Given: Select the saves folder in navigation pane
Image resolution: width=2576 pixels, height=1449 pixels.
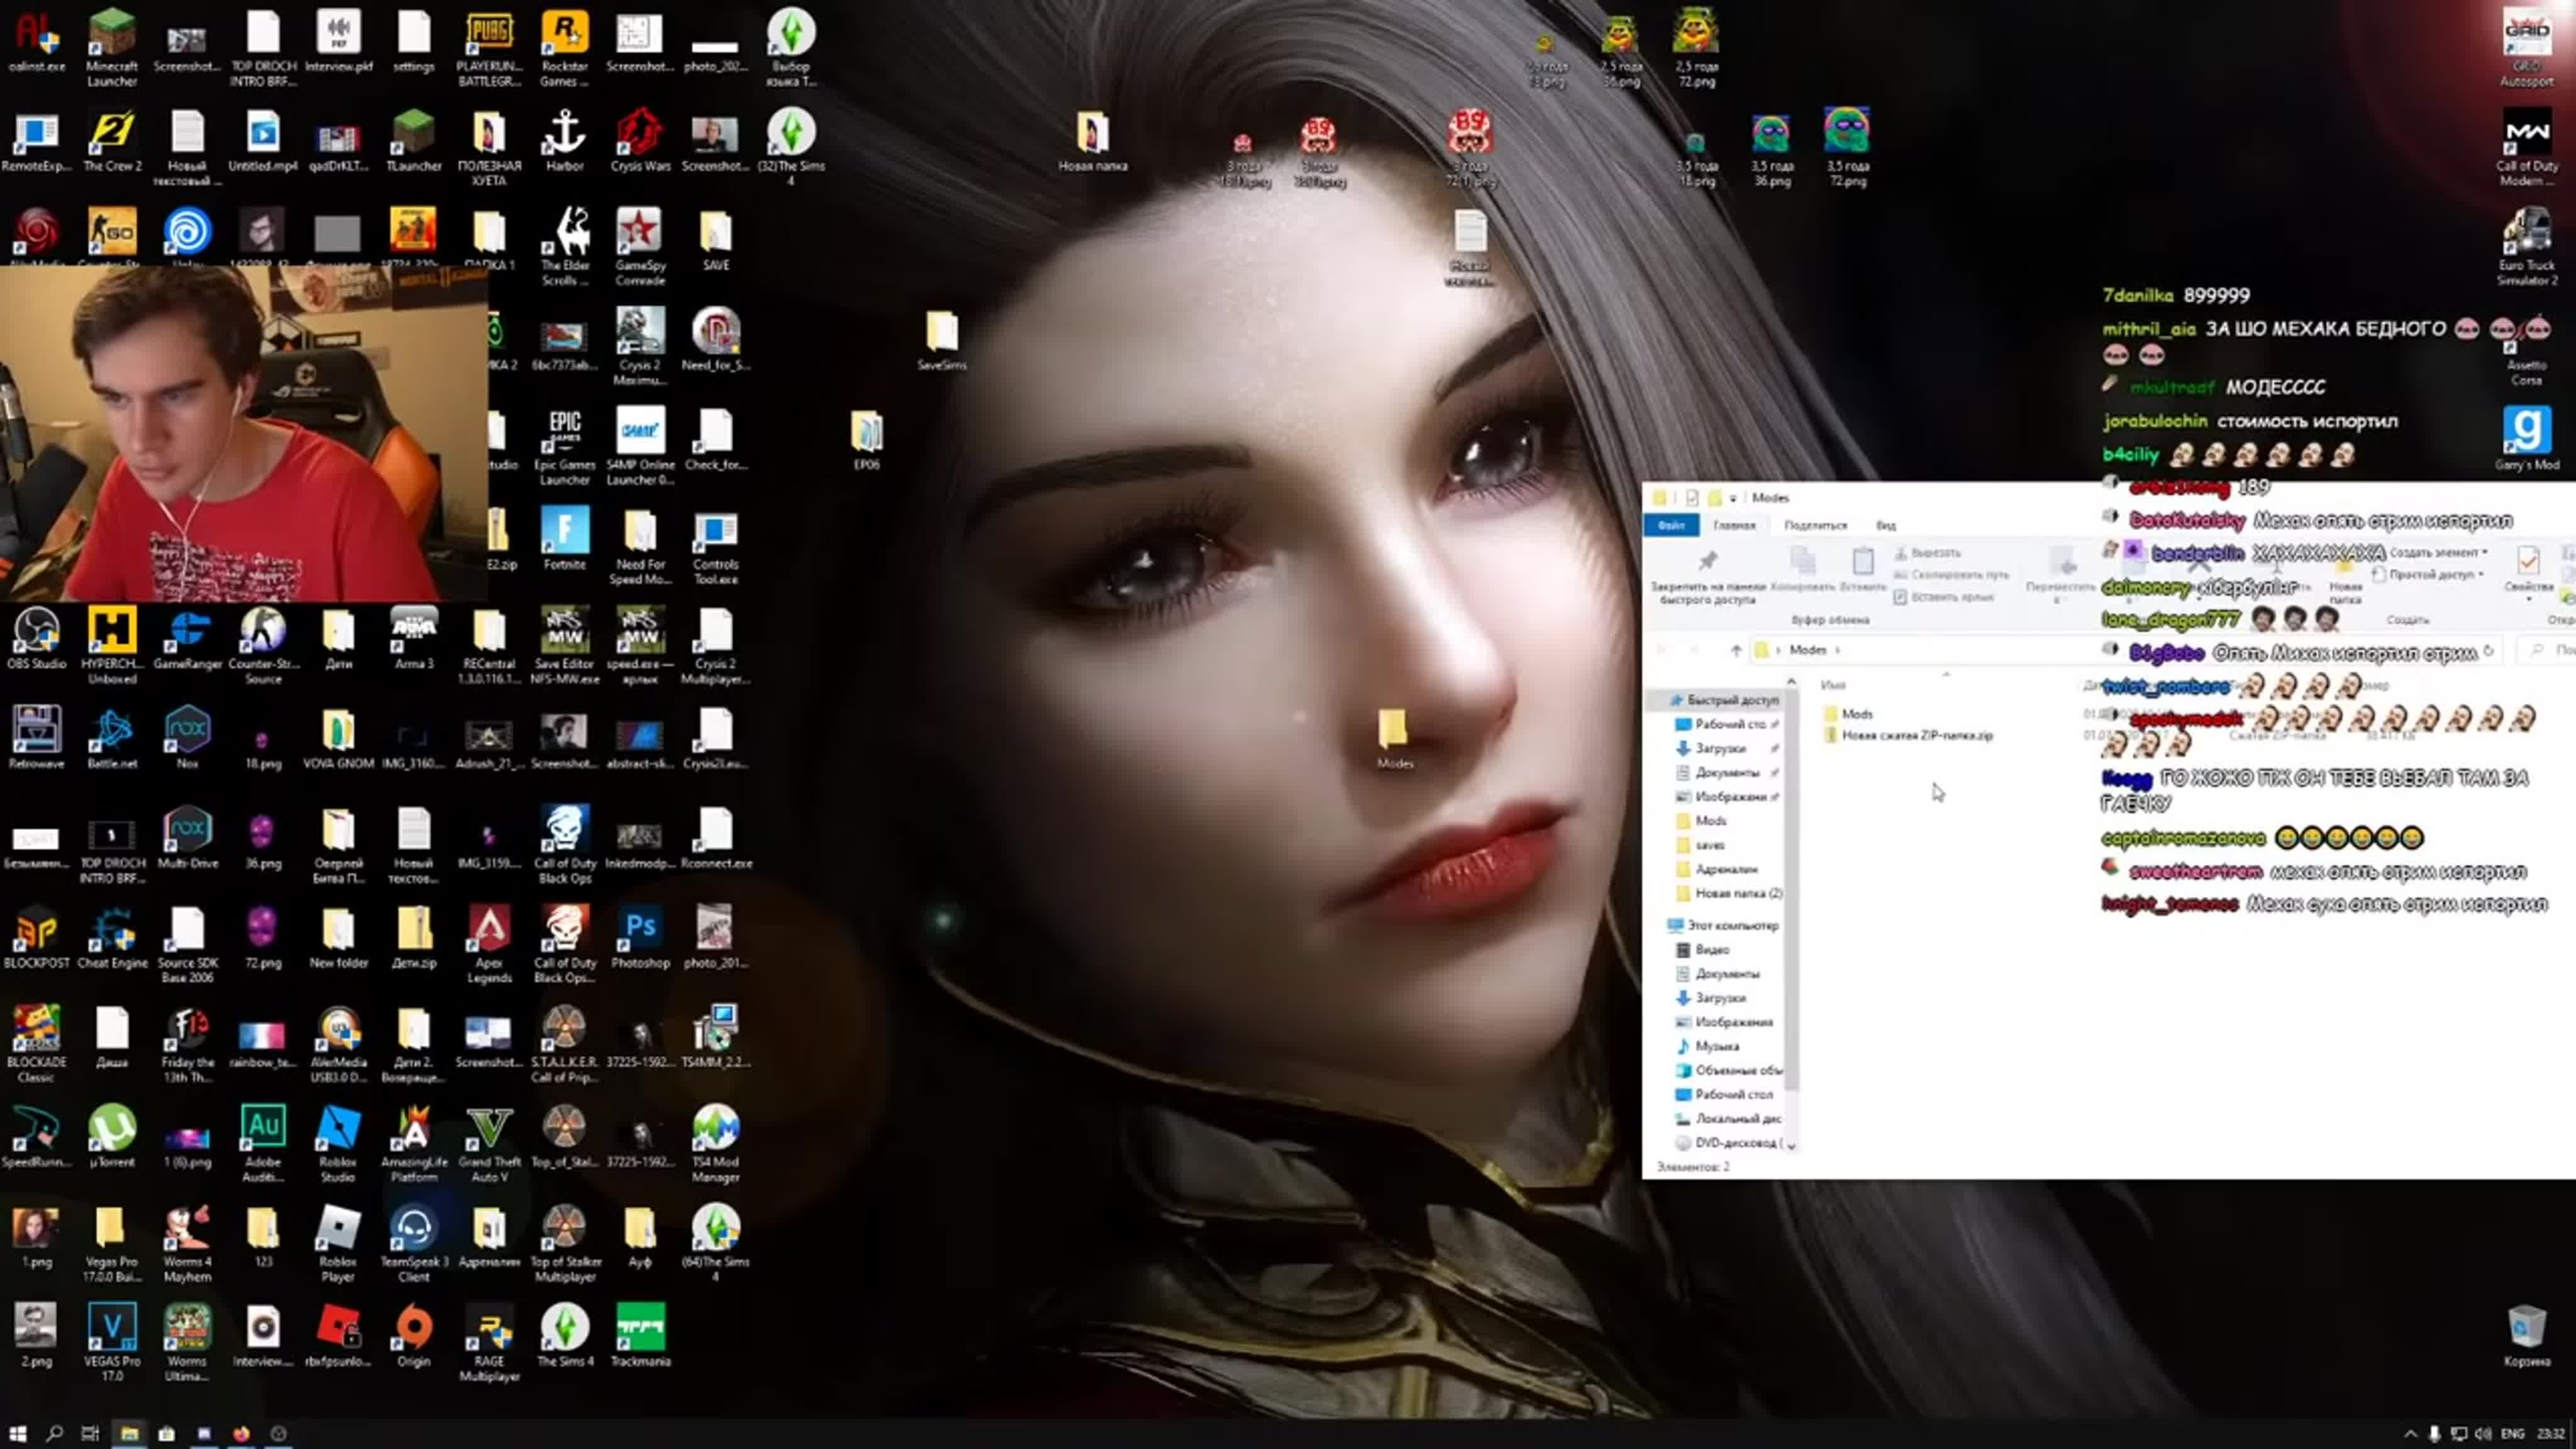Looking at the screenshot, I should pyautogui.click(x=1709, y=845).
